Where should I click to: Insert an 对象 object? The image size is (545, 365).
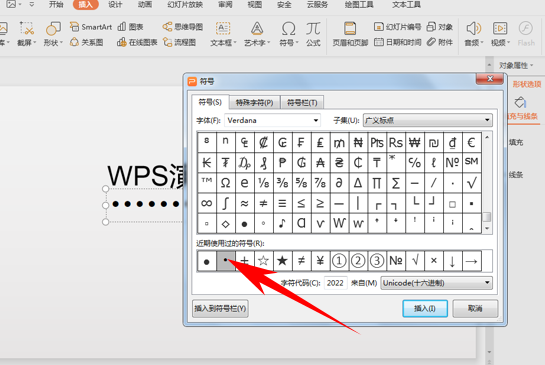440,27
